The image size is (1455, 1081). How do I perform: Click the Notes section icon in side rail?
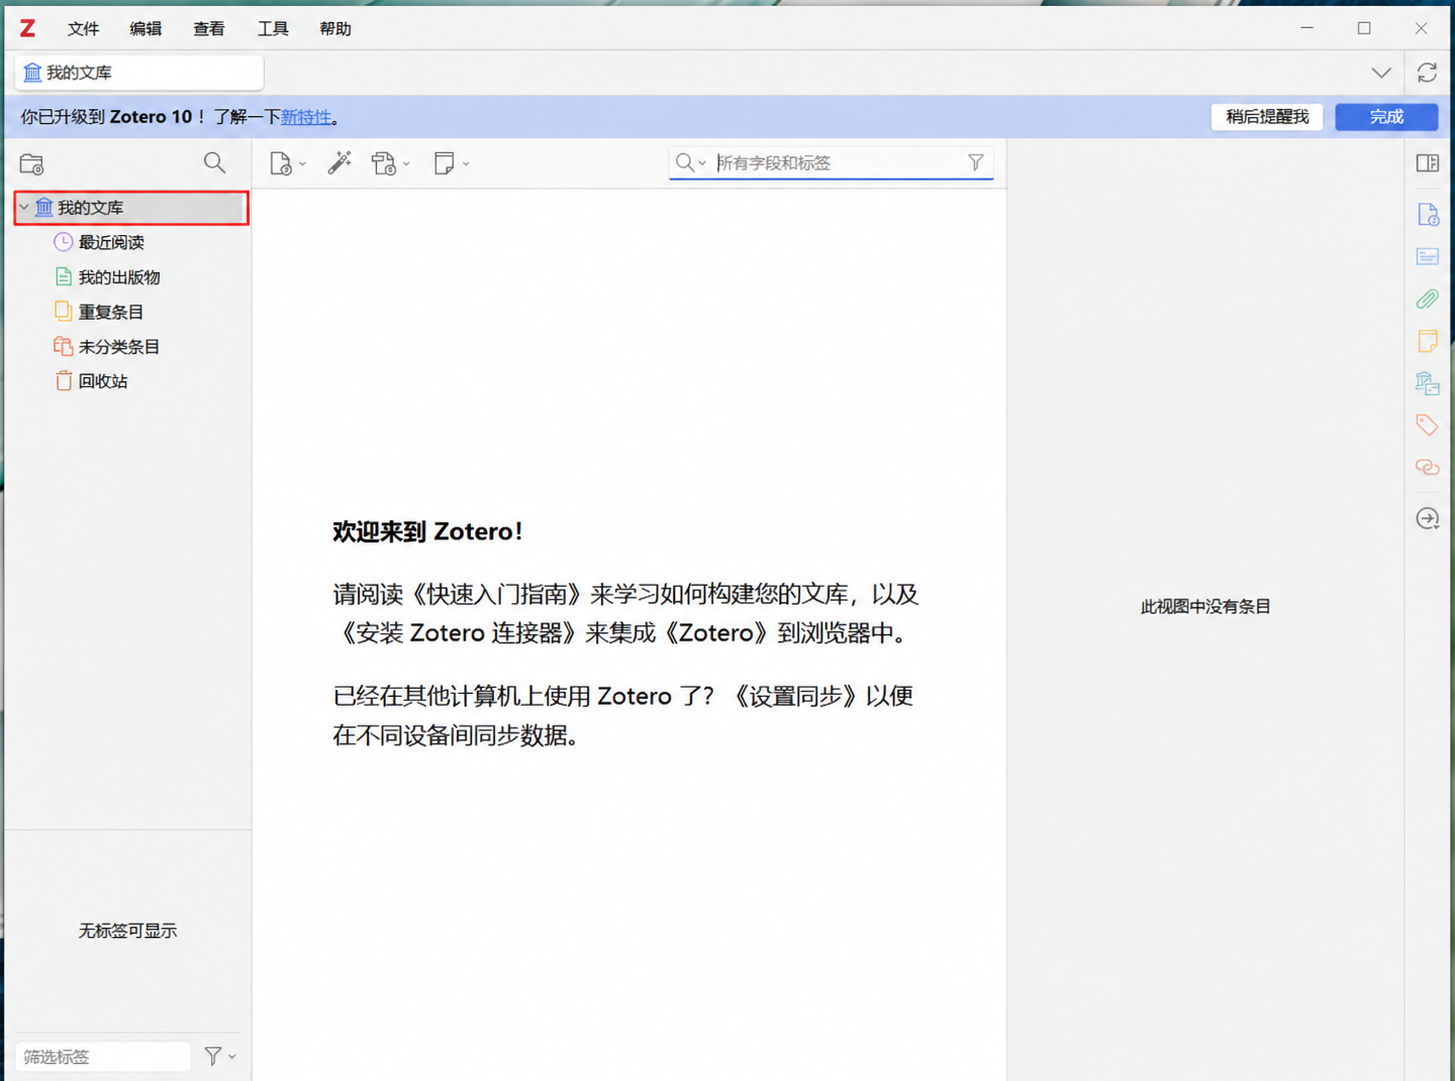coord(1428,341)
